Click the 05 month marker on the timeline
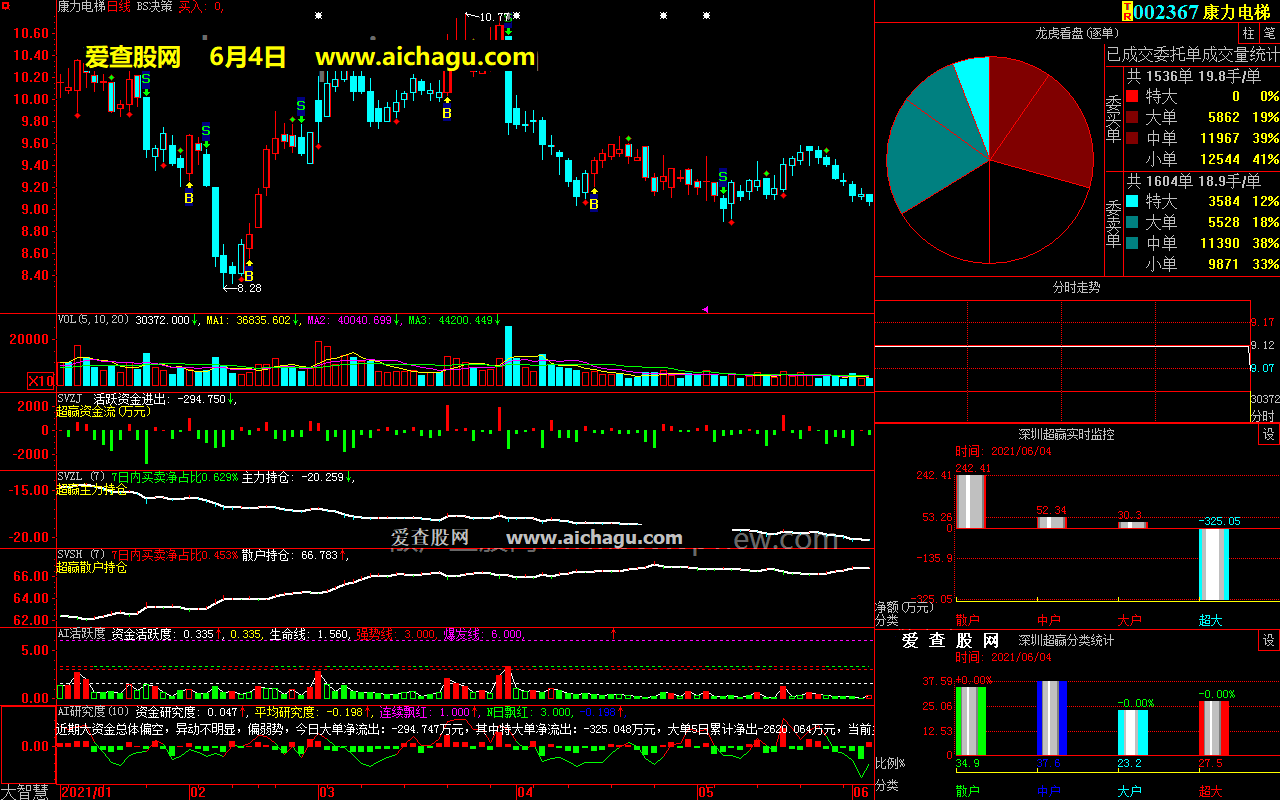 (x=706, y=792)
